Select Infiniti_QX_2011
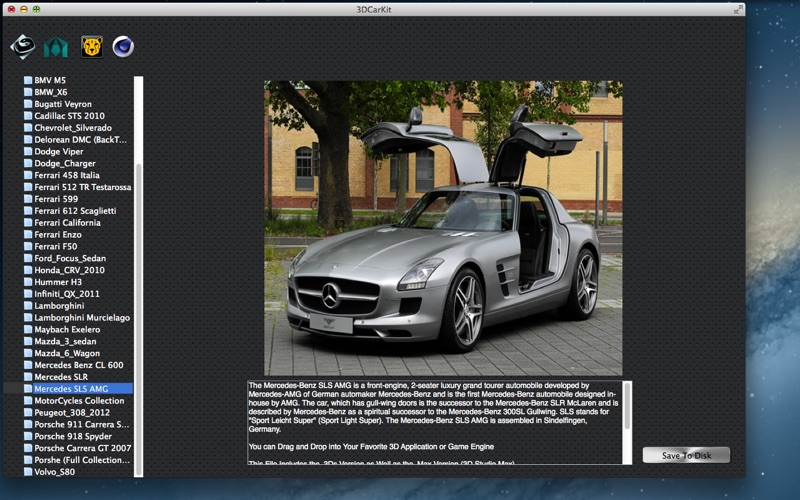The width and height of the screenshot is (800, 500). click(x=67, y=294)
